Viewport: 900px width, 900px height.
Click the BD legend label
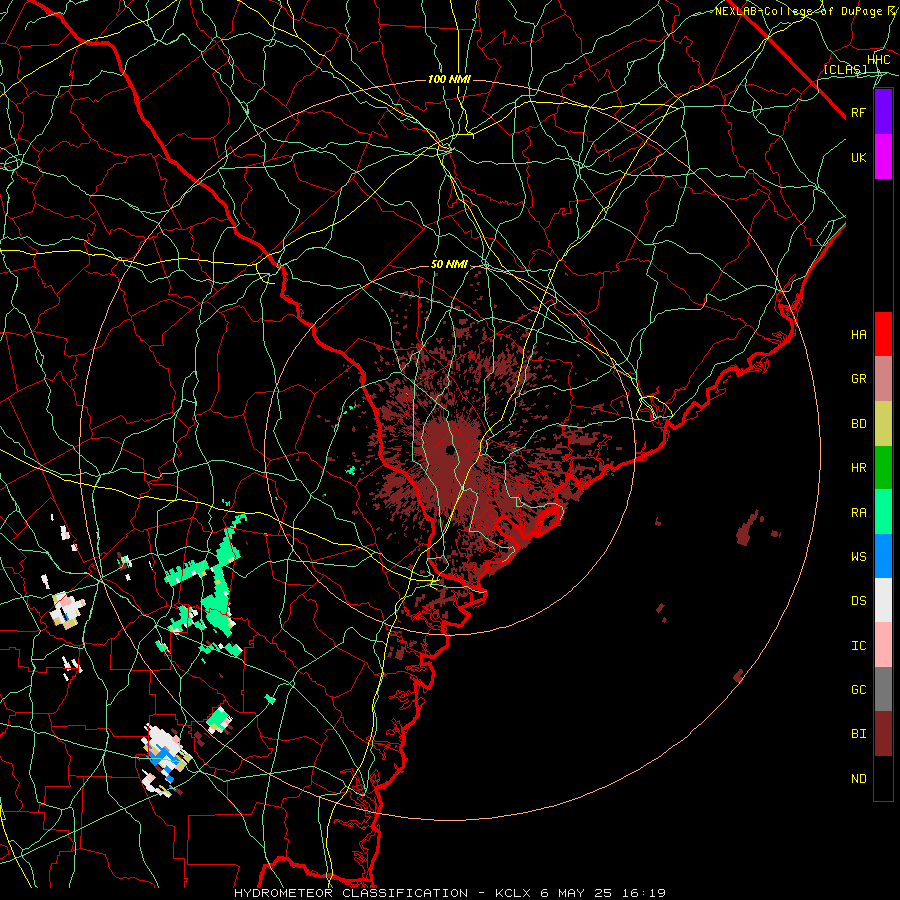click(858, 424)
